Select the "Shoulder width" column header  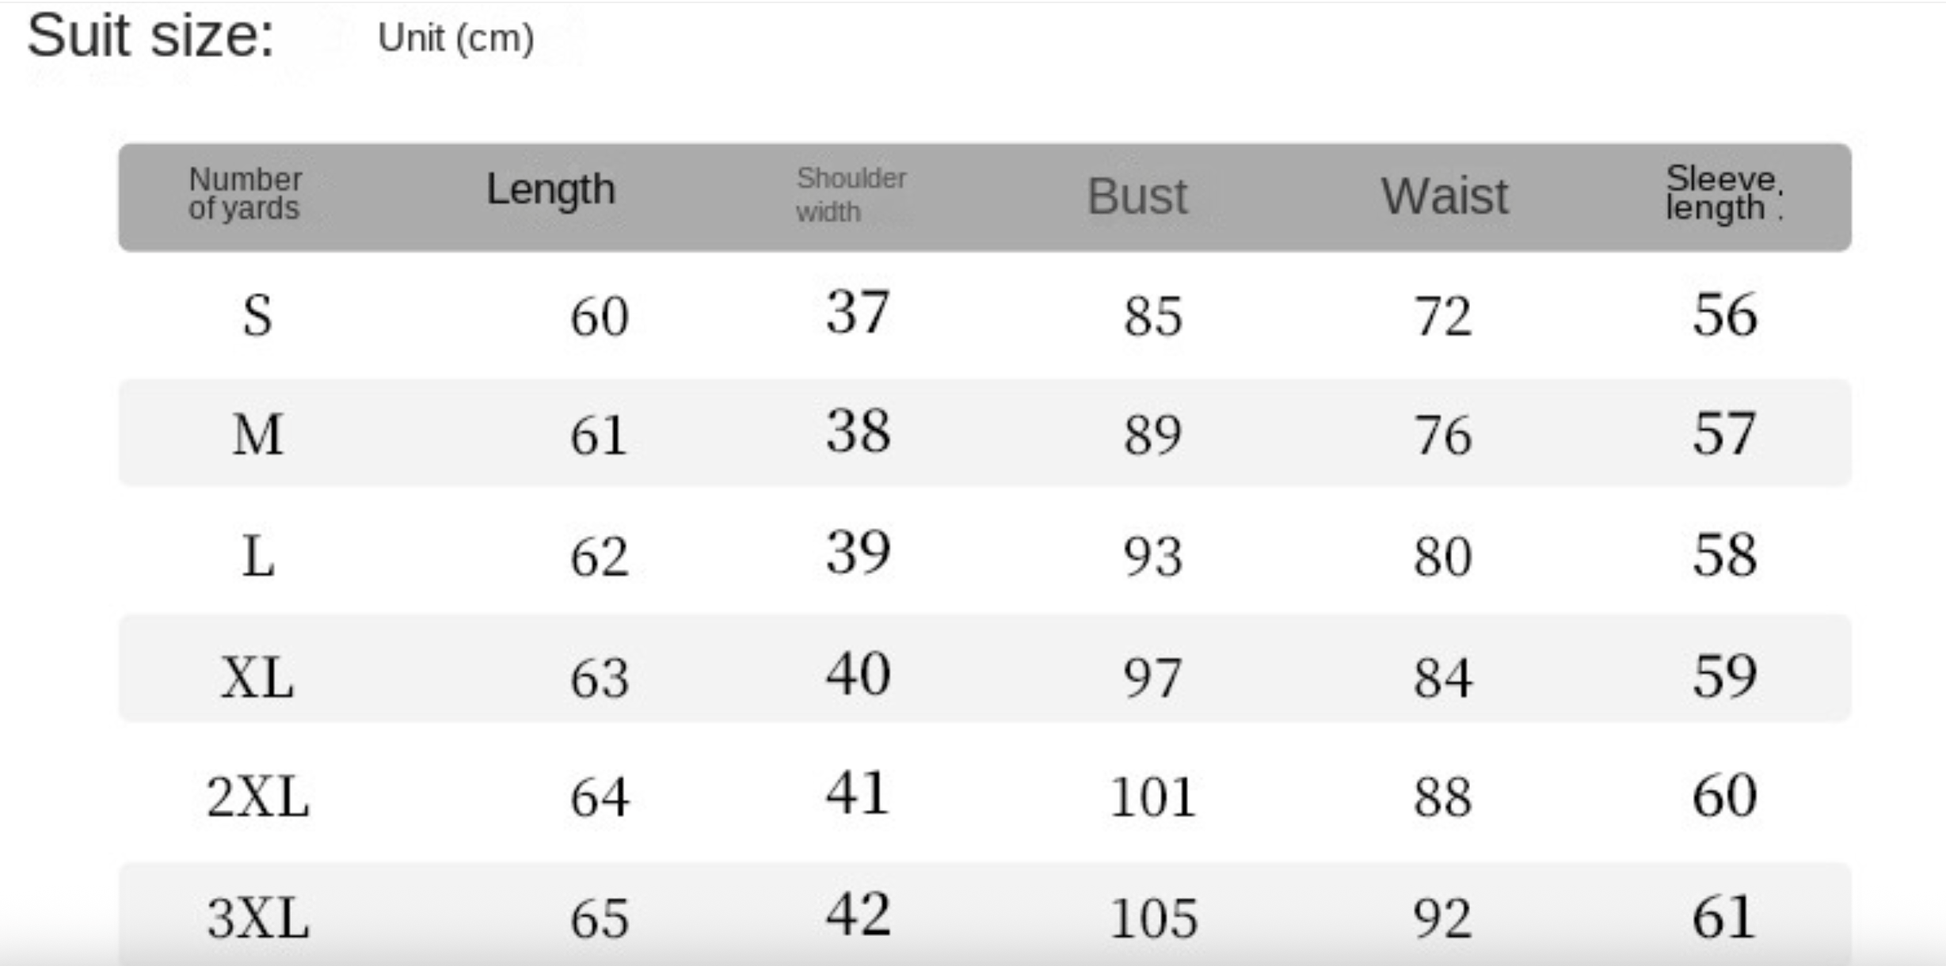point(850,195)
